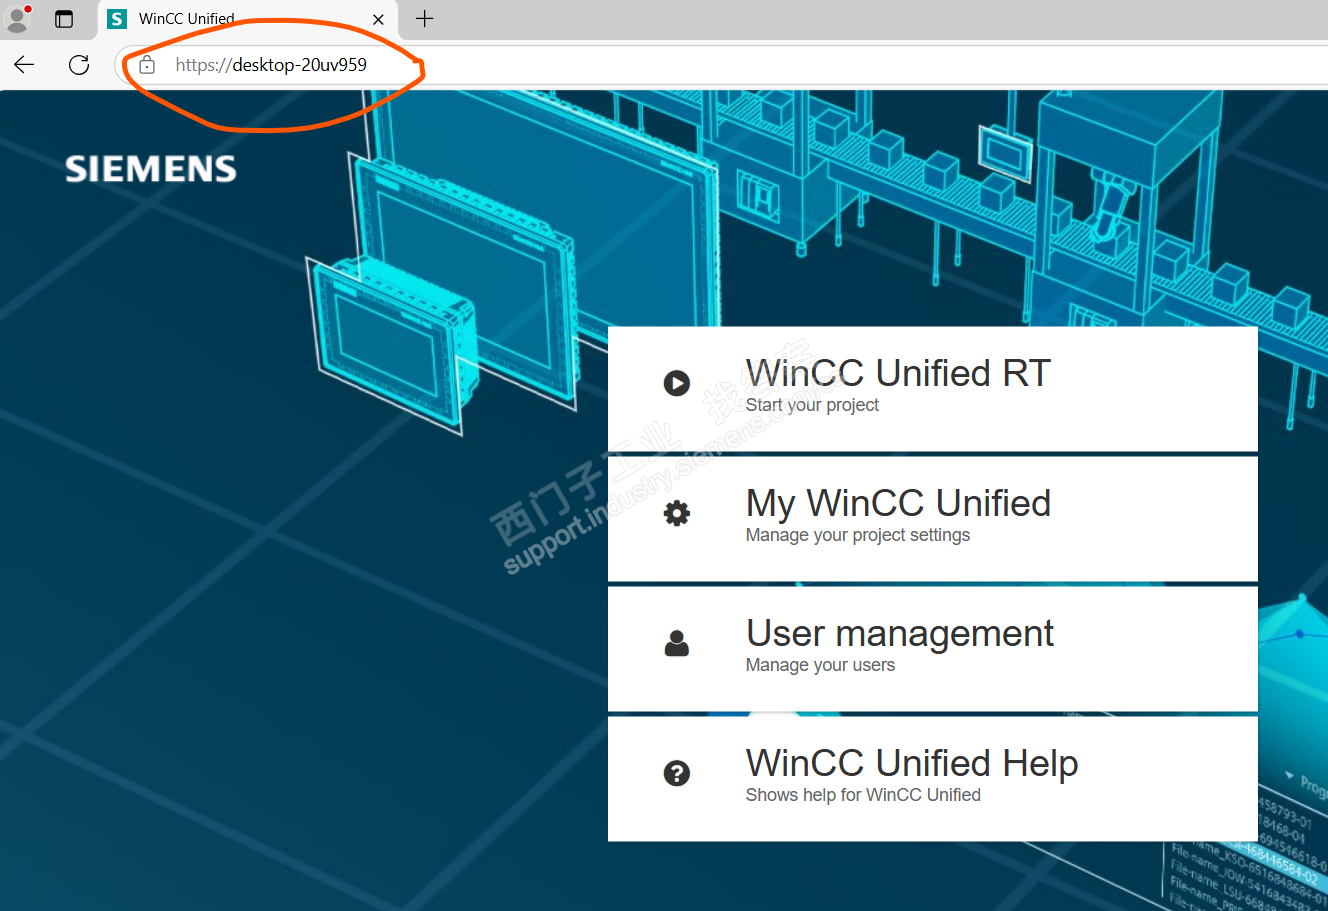Go back to the previous page
The image size is (1328, 911).
click(x=25, y=65)
